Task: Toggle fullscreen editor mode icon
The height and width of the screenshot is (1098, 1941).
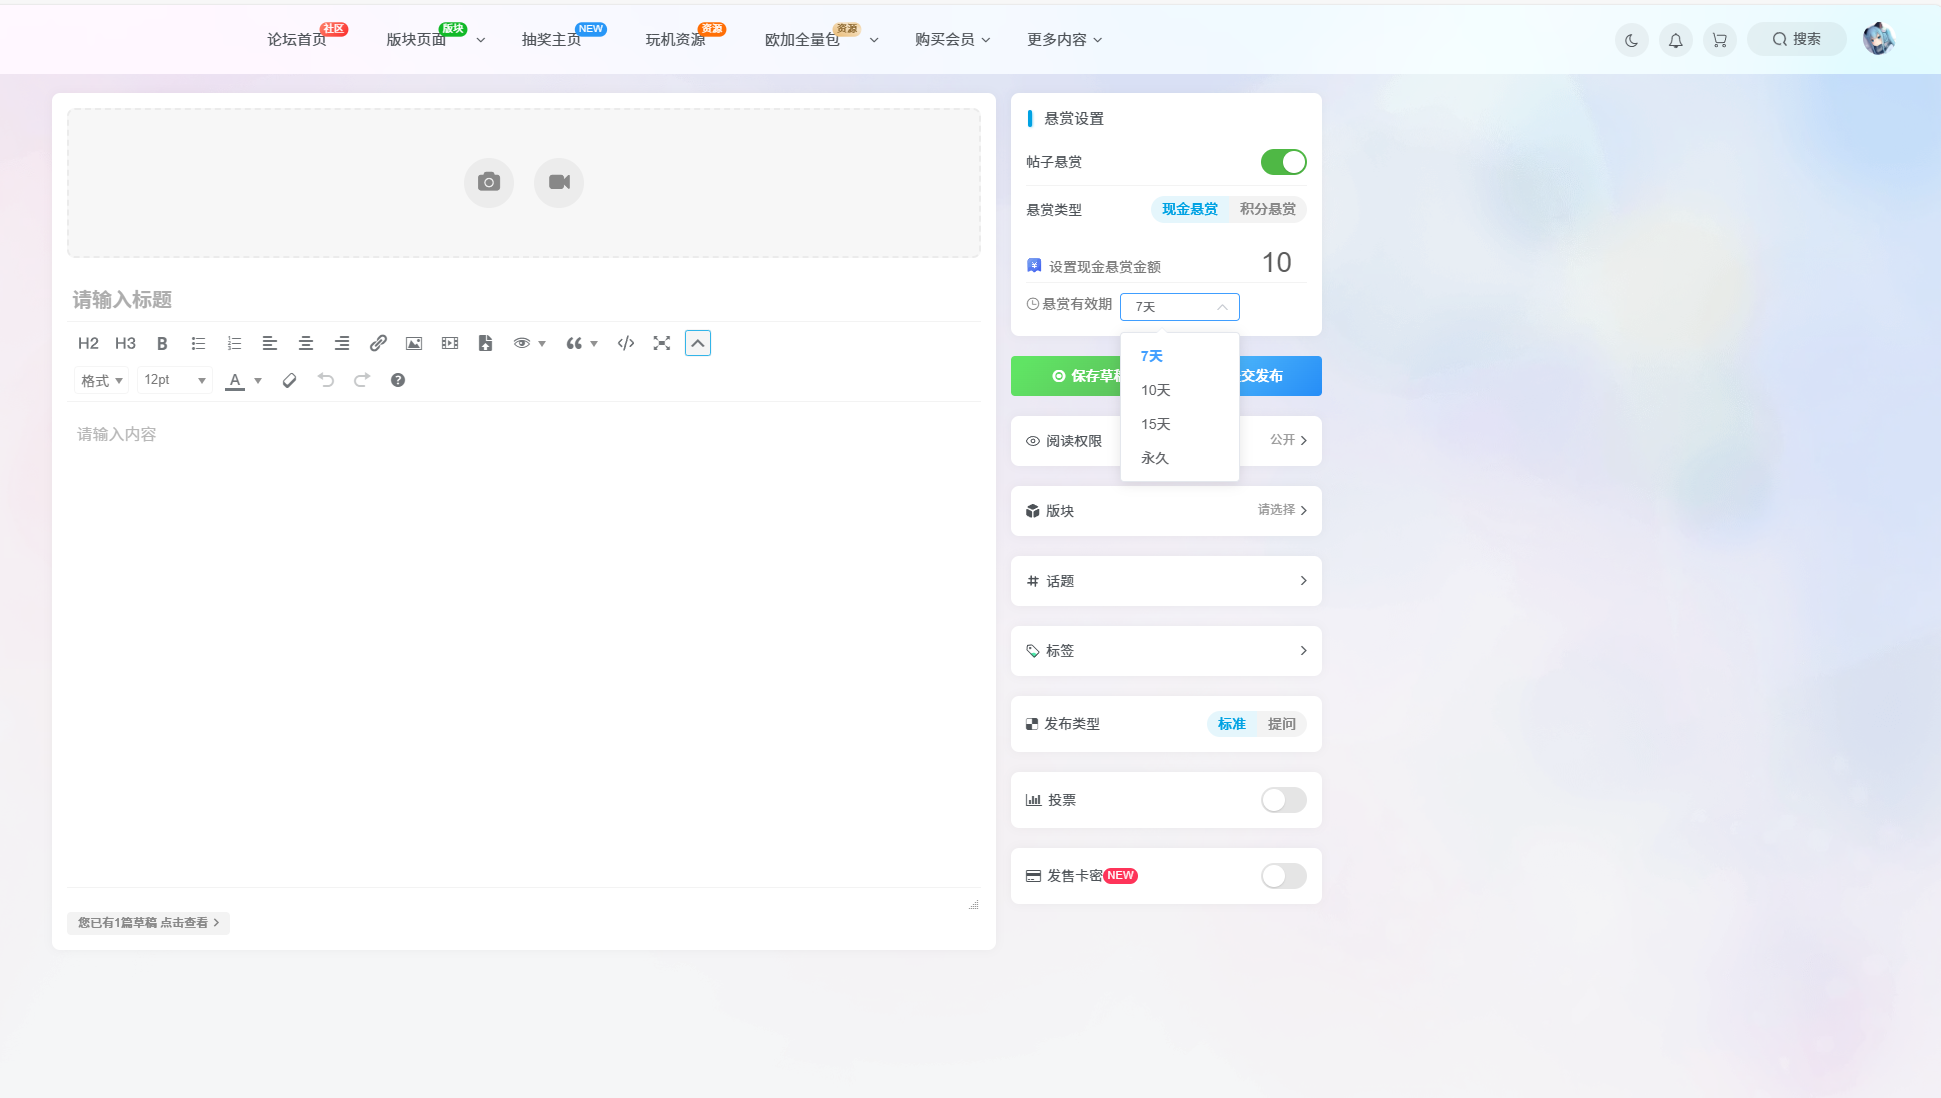Action: [x=662, y=343]
